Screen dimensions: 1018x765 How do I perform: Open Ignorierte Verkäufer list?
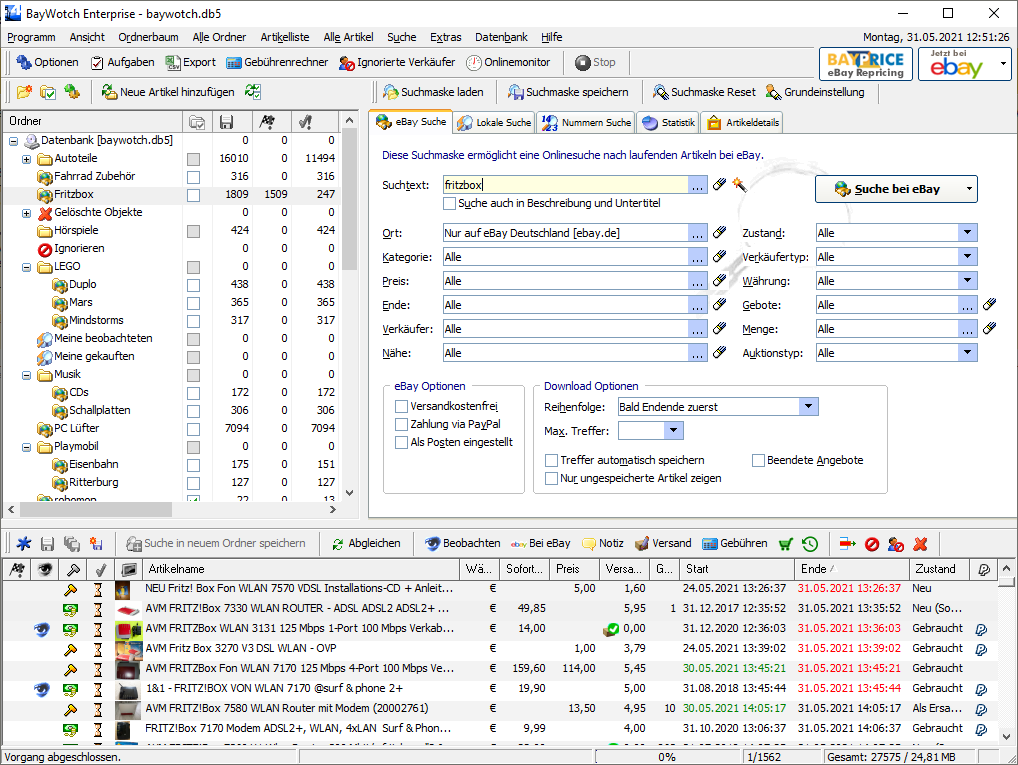tap(397, 62)
